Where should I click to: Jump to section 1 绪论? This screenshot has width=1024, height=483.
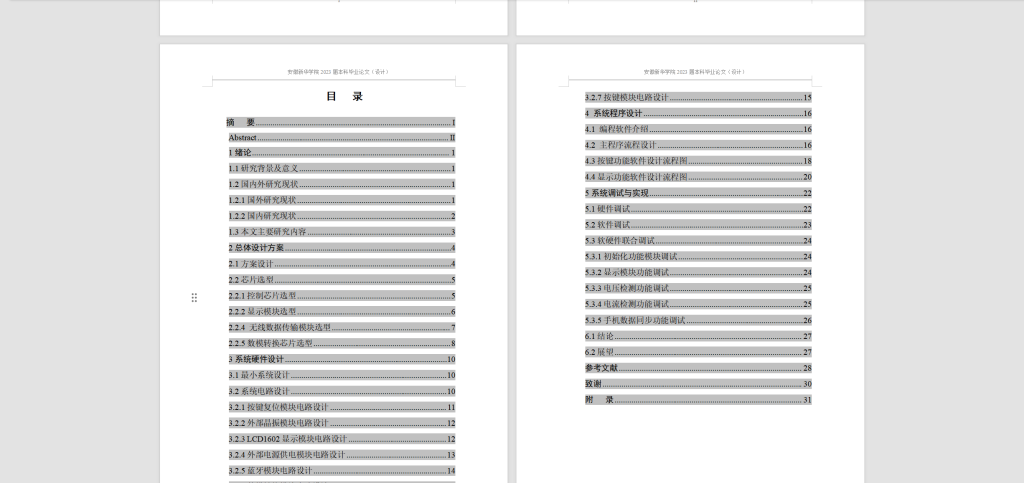[x=240, y=153]
